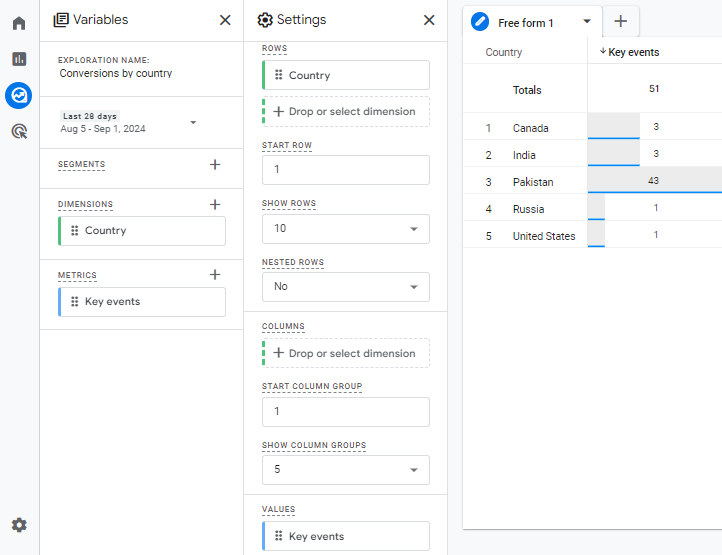
Task: Click the sort arrow on Key events column
Action: pyautogui.click(x=602, y=51)
